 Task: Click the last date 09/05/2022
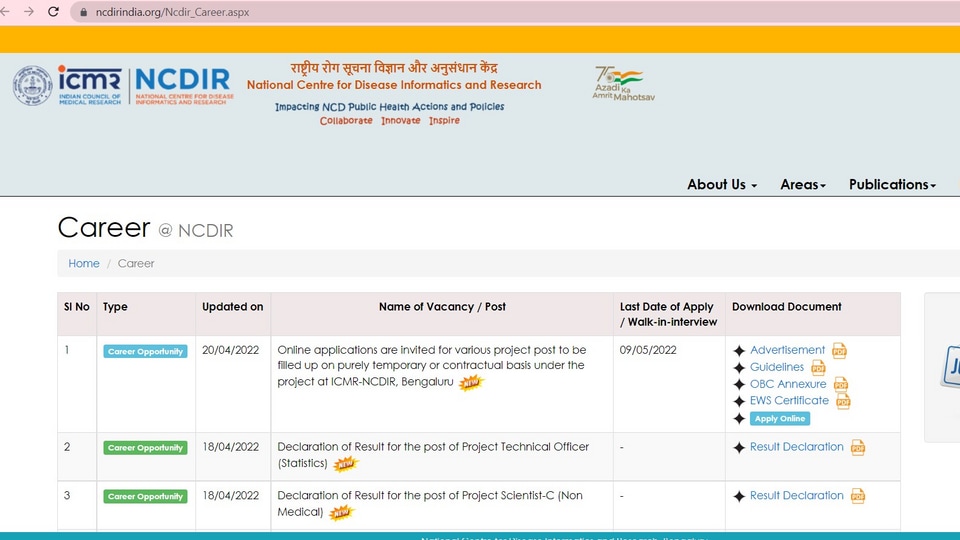click(x=648, y=350)
